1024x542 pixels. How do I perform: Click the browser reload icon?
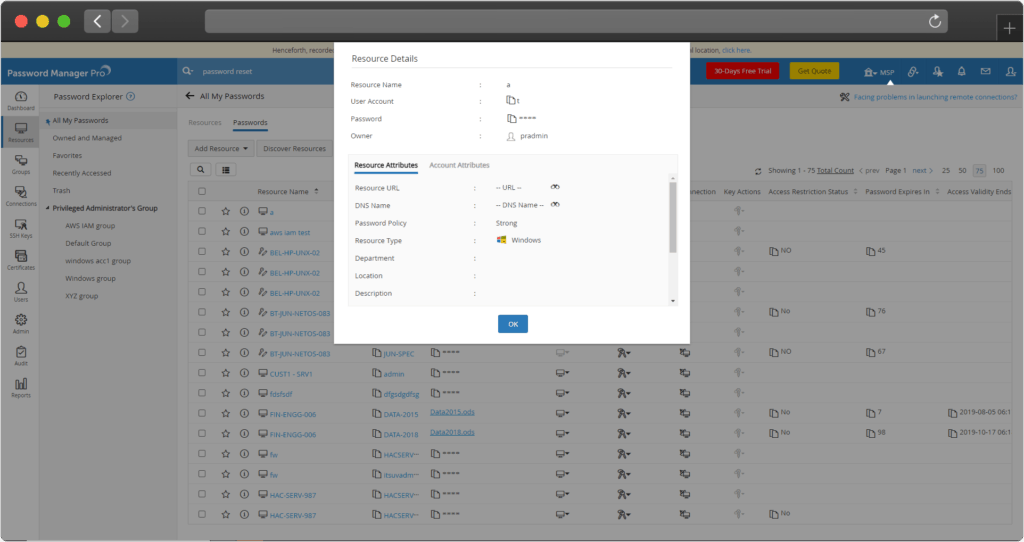tap(935, 21)
